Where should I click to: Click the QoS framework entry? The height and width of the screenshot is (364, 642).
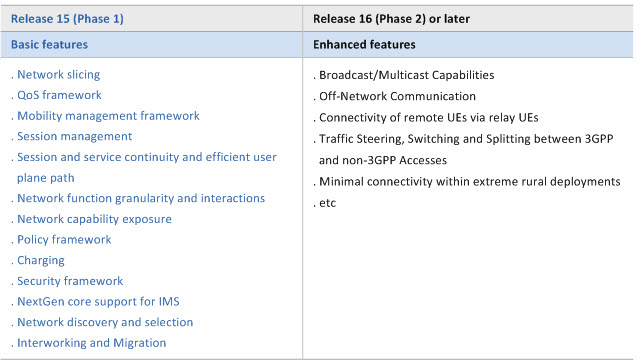click(59, 95)
